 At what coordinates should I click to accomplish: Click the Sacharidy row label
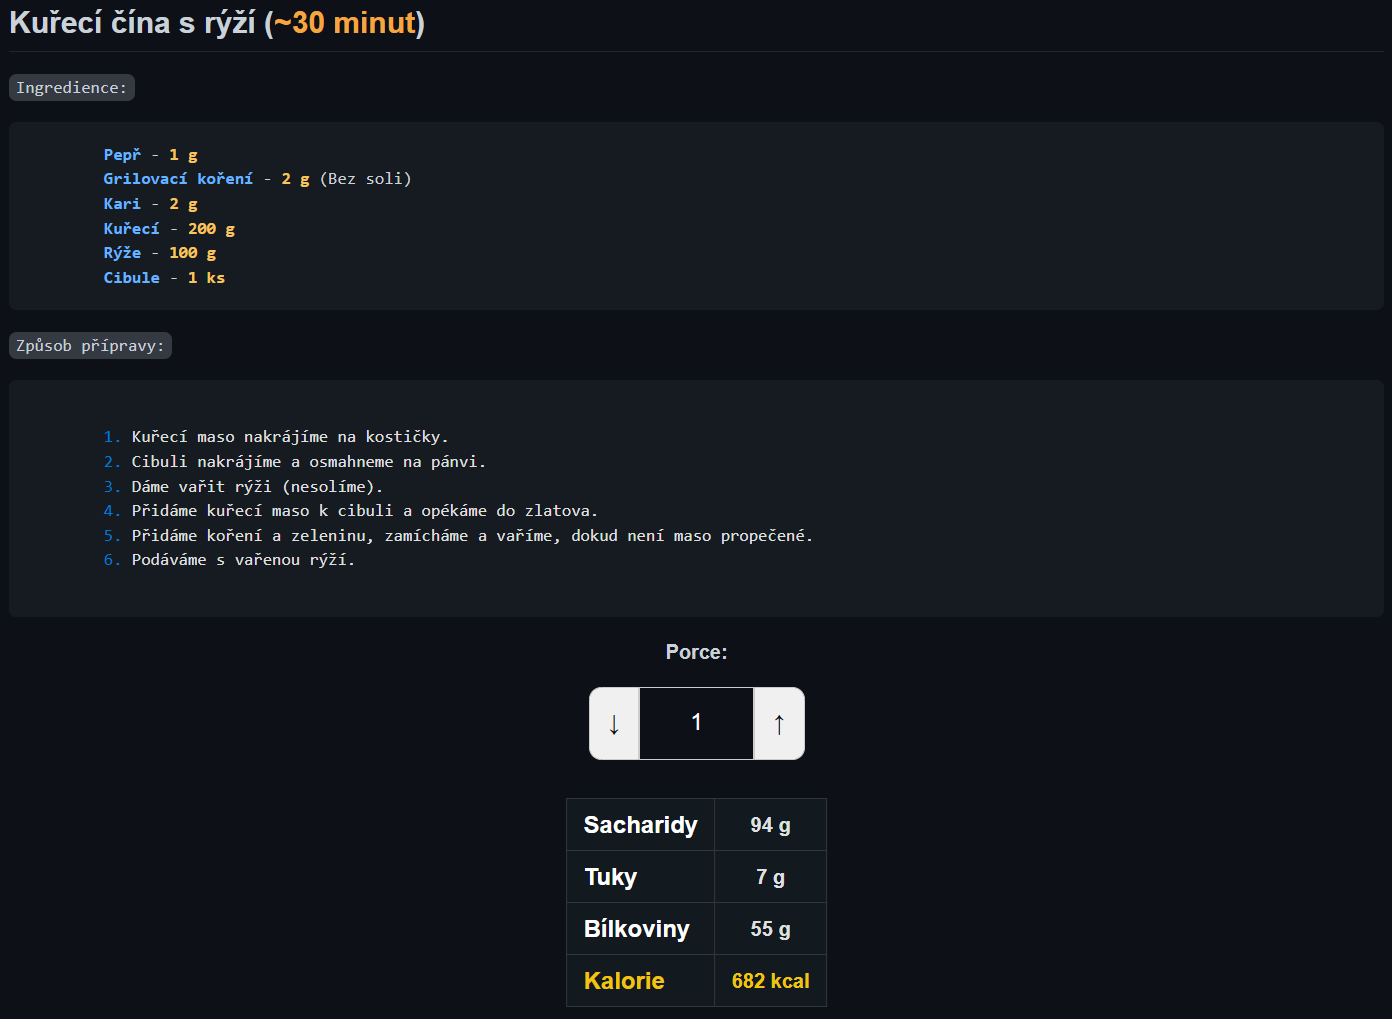coord(640,825)
